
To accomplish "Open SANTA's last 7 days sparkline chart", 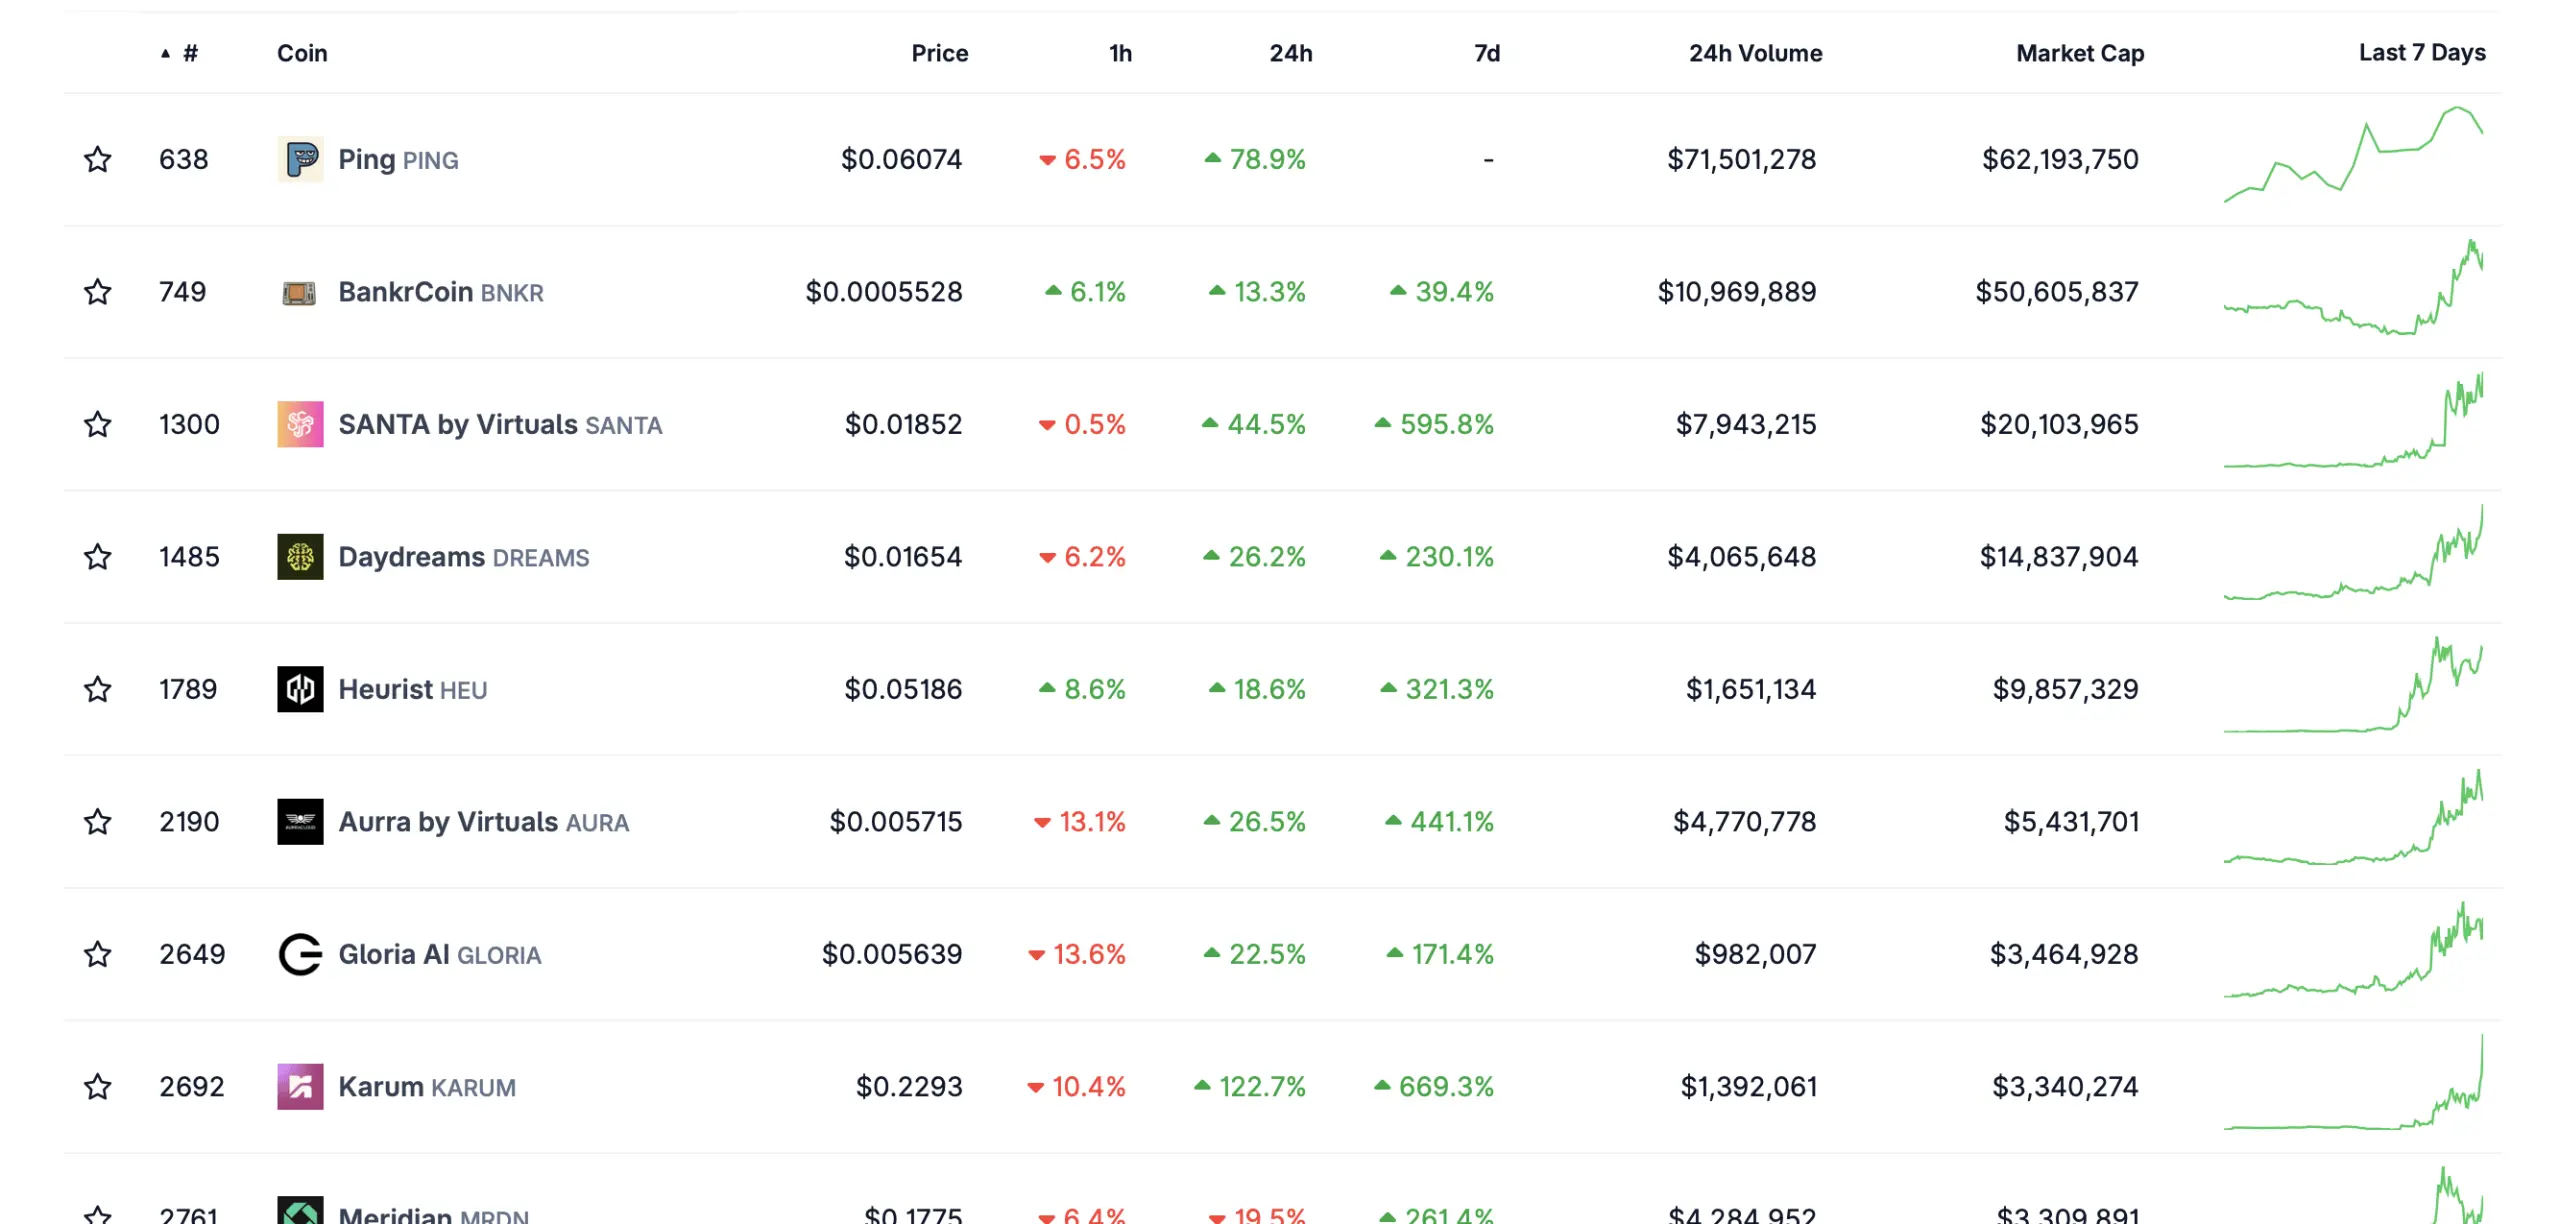I will (2353, 422).
